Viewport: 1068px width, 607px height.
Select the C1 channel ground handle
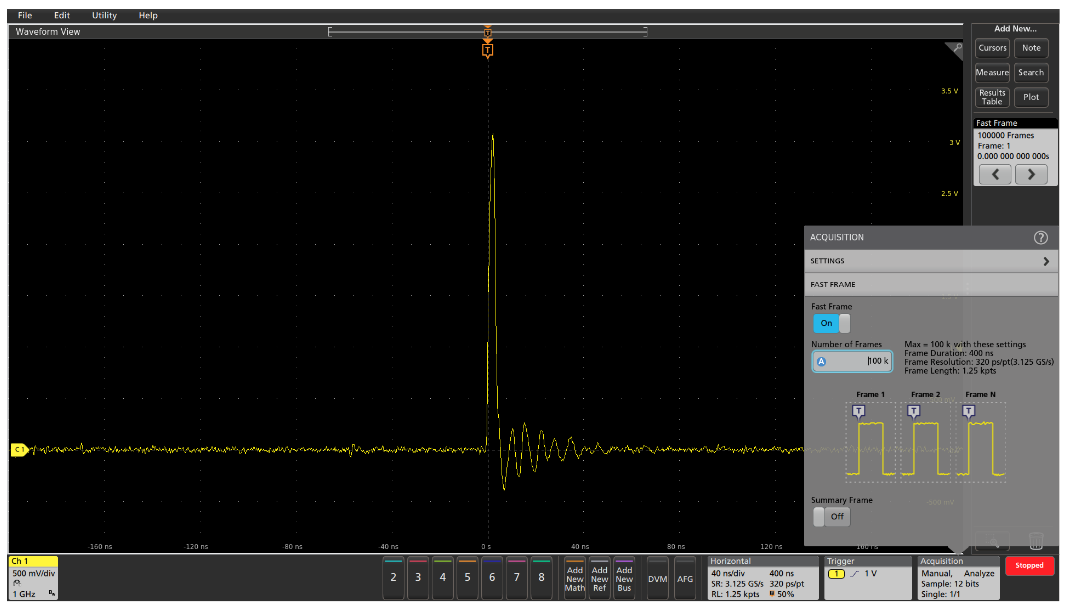(19, 450)
